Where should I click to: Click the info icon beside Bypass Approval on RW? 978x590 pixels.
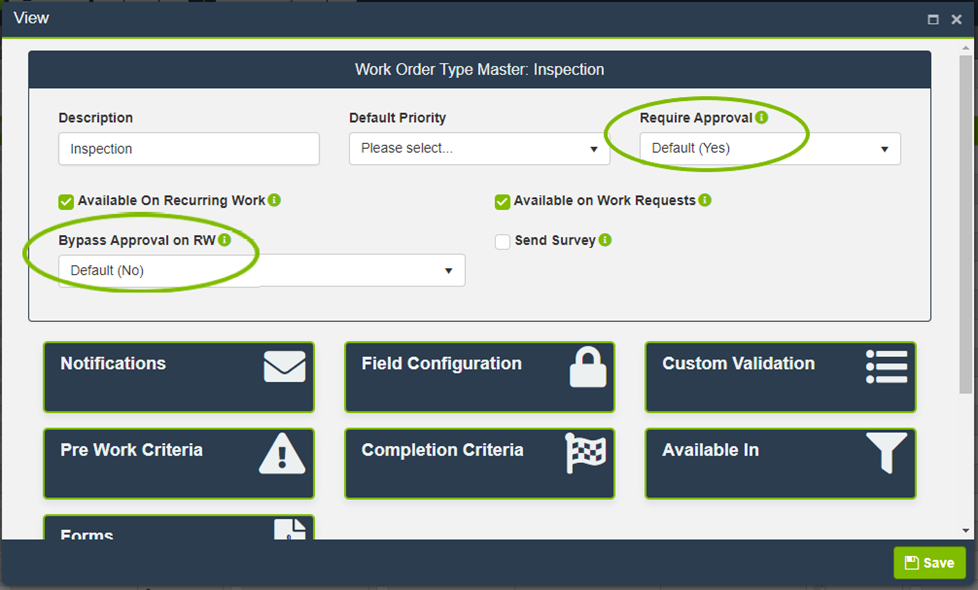tap(224, 240)
